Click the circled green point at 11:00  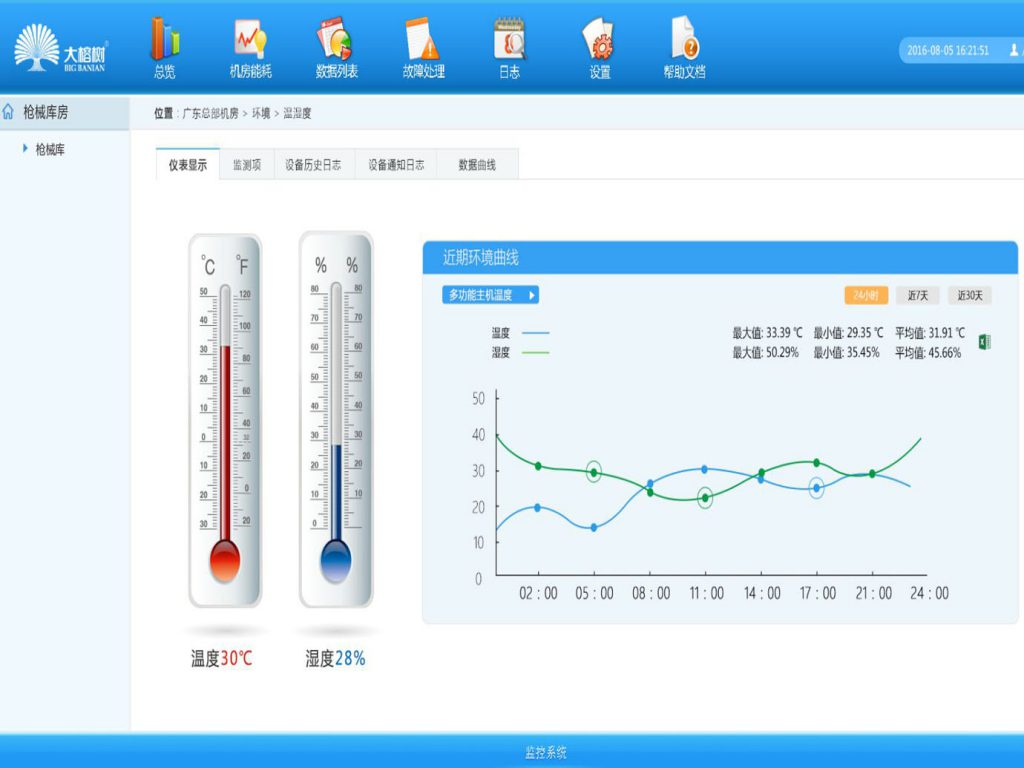(x=705, y=498)
